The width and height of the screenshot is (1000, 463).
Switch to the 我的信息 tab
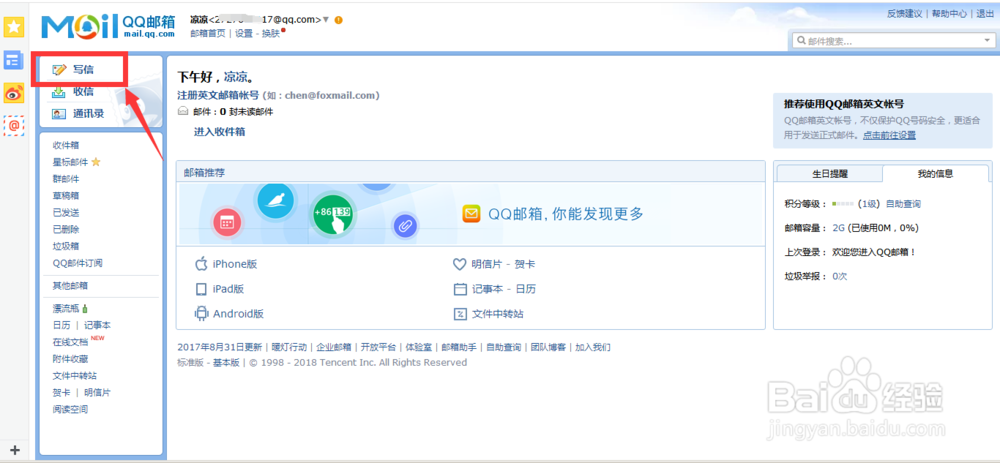pos(935,173)
